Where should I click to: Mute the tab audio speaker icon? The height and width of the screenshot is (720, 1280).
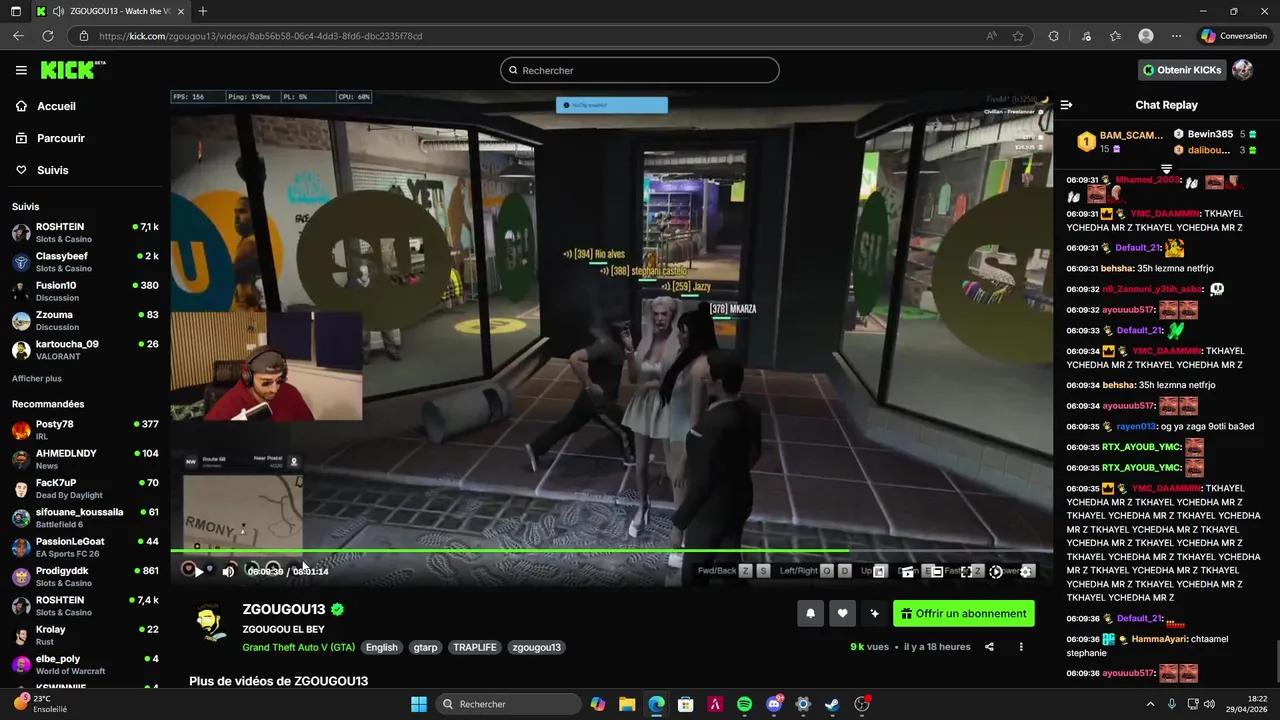point(59,11)
